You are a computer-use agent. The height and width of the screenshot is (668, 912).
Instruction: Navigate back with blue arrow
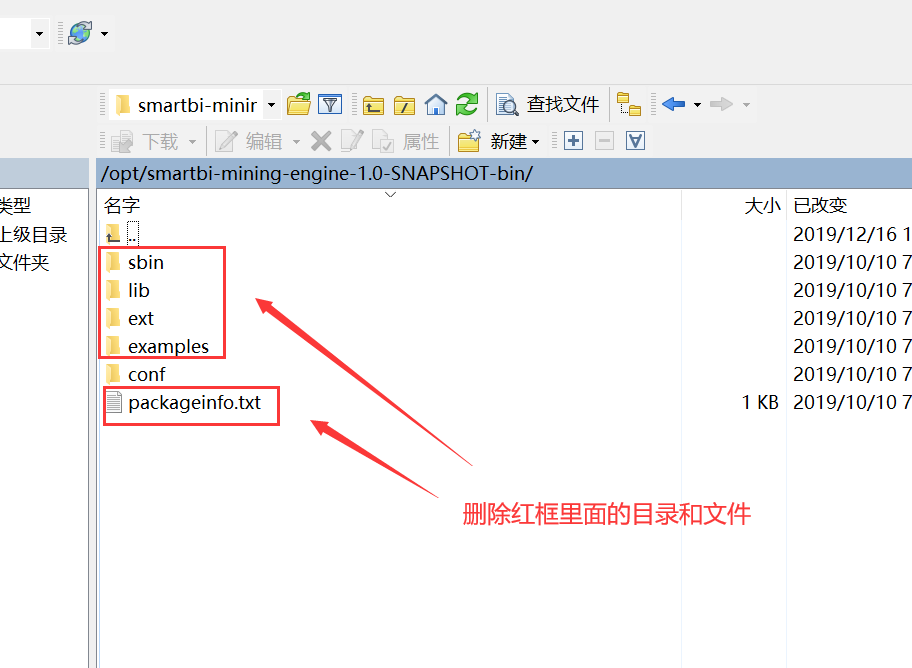pos(674,105)
